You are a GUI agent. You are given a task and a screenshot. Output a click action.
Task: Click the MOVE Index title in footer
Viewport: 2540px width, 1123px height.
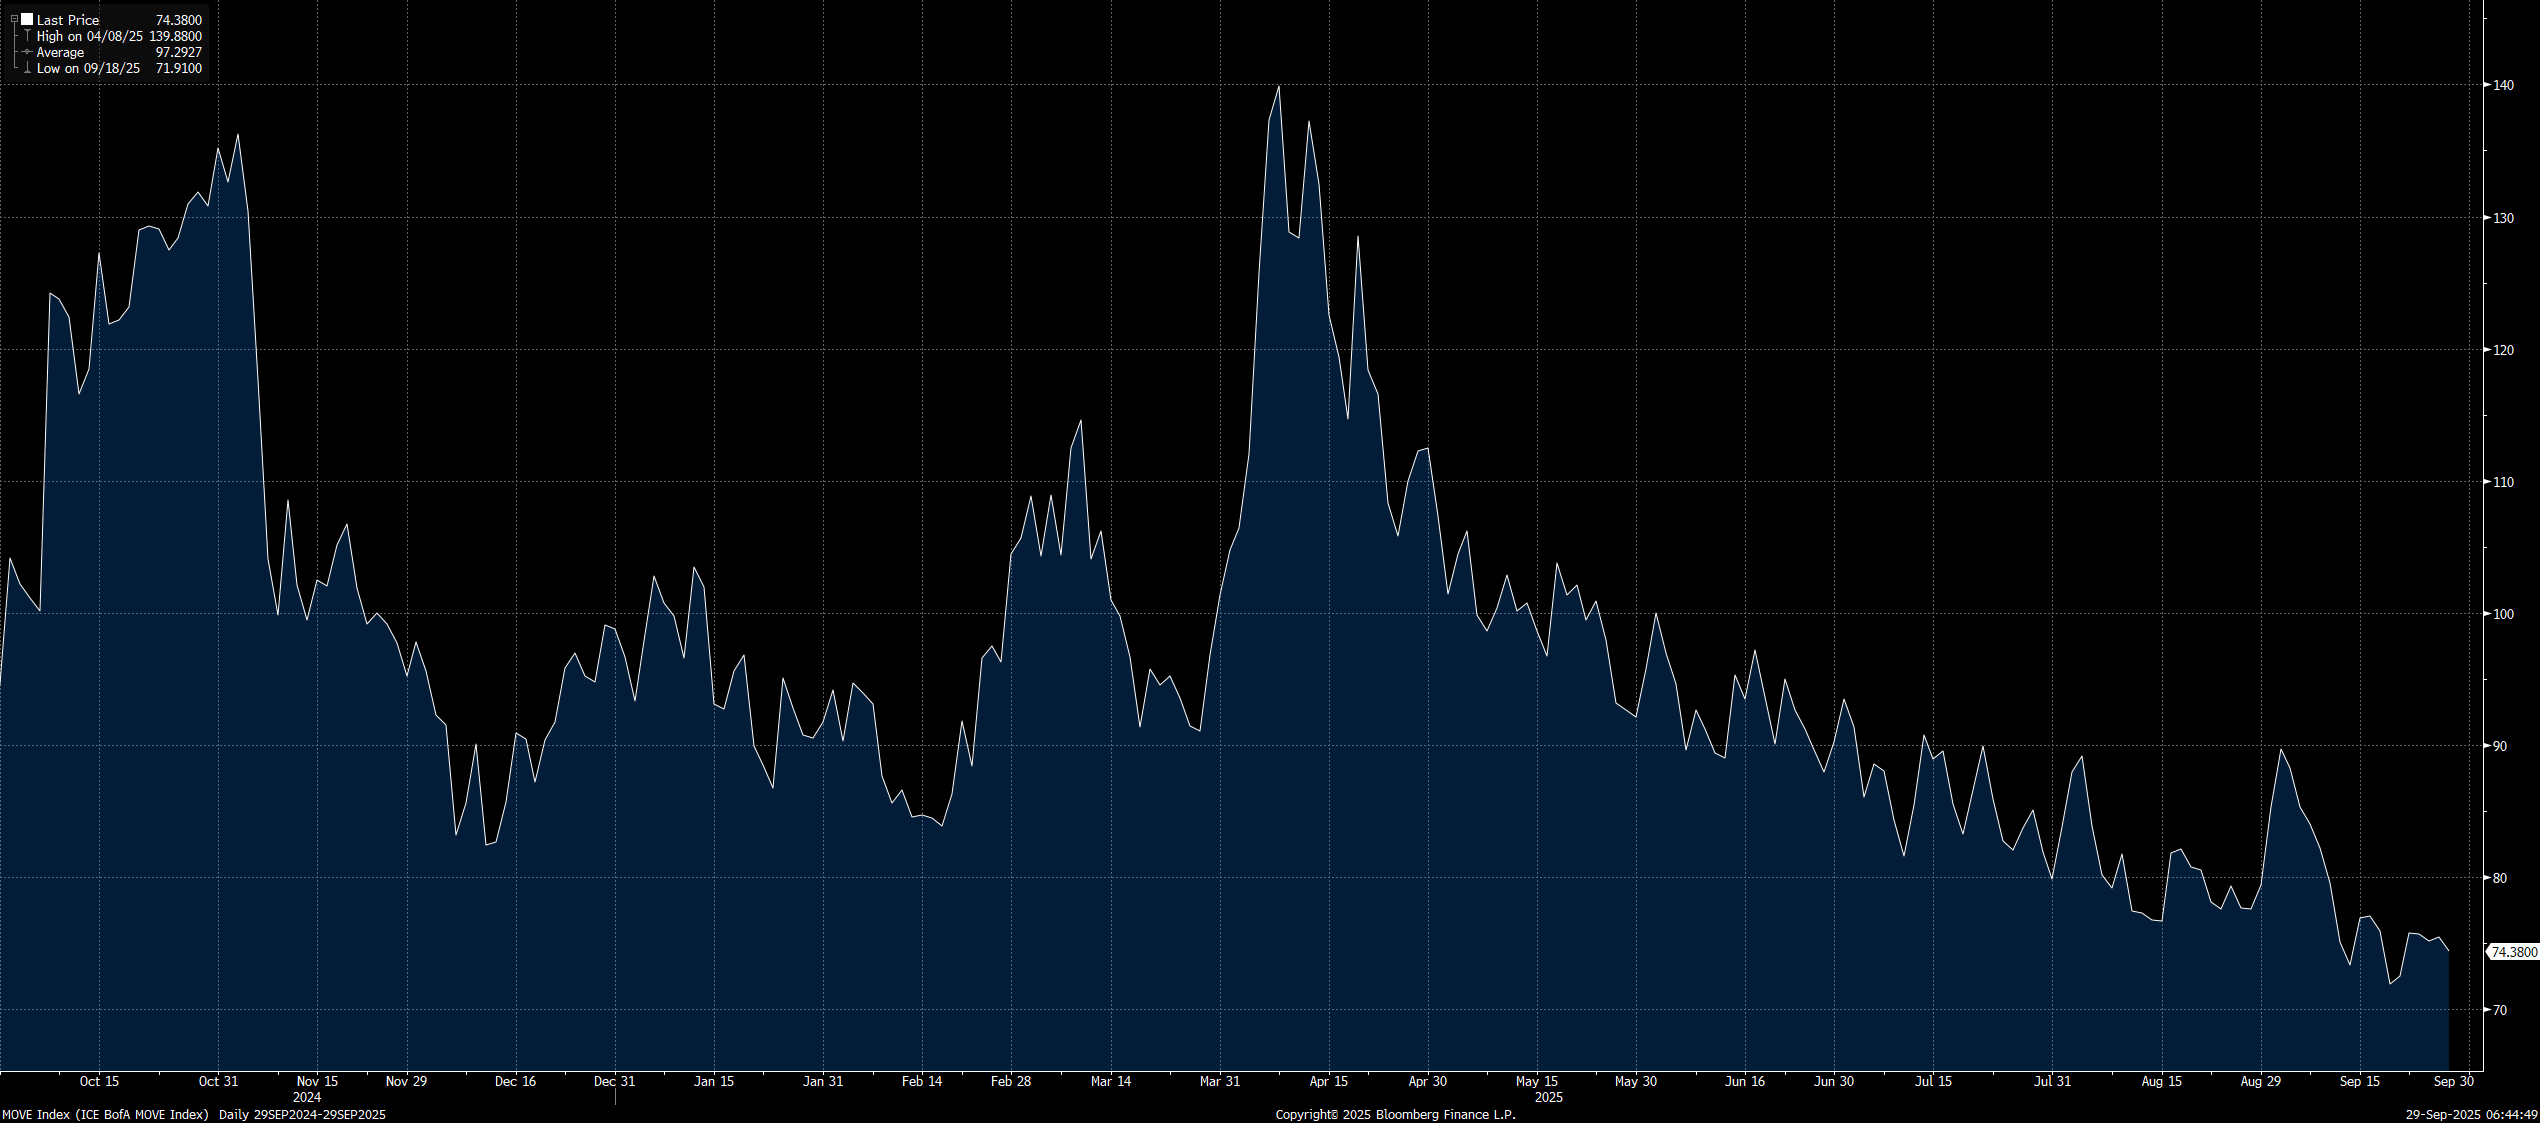pyautogui.click(x=105, y=1114)
